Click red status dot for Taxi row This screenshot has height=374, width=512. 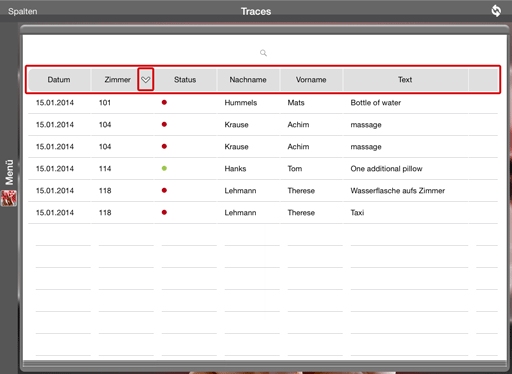(164, 212)
